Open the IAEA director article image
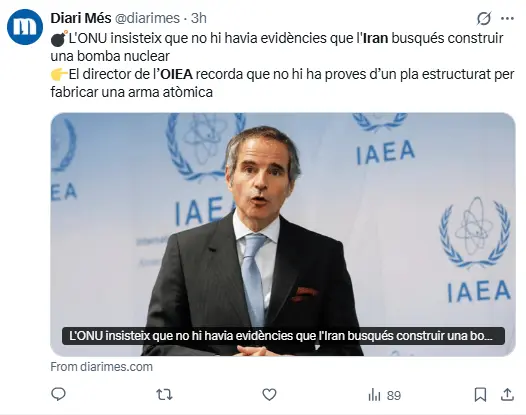Viewport: 526px width, 415px height. 283,234
